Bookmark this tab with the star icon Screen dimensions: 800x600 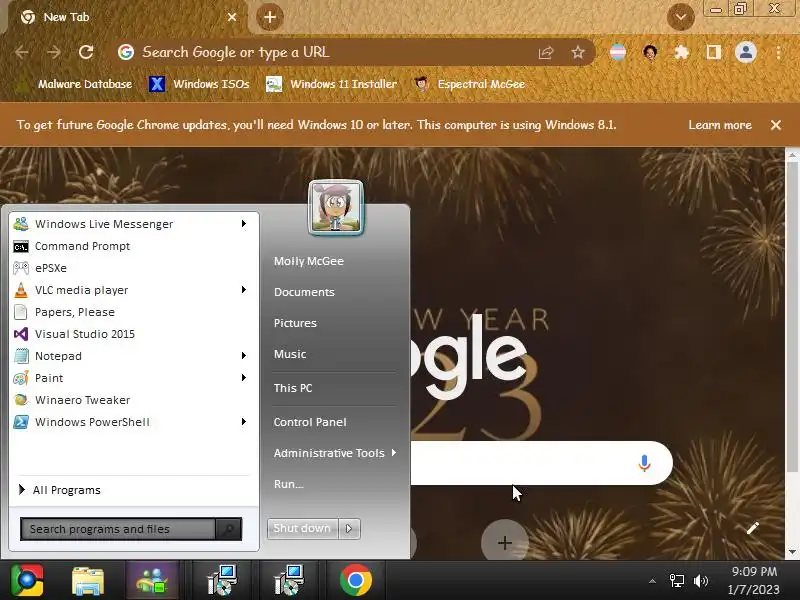coord(578,52)
